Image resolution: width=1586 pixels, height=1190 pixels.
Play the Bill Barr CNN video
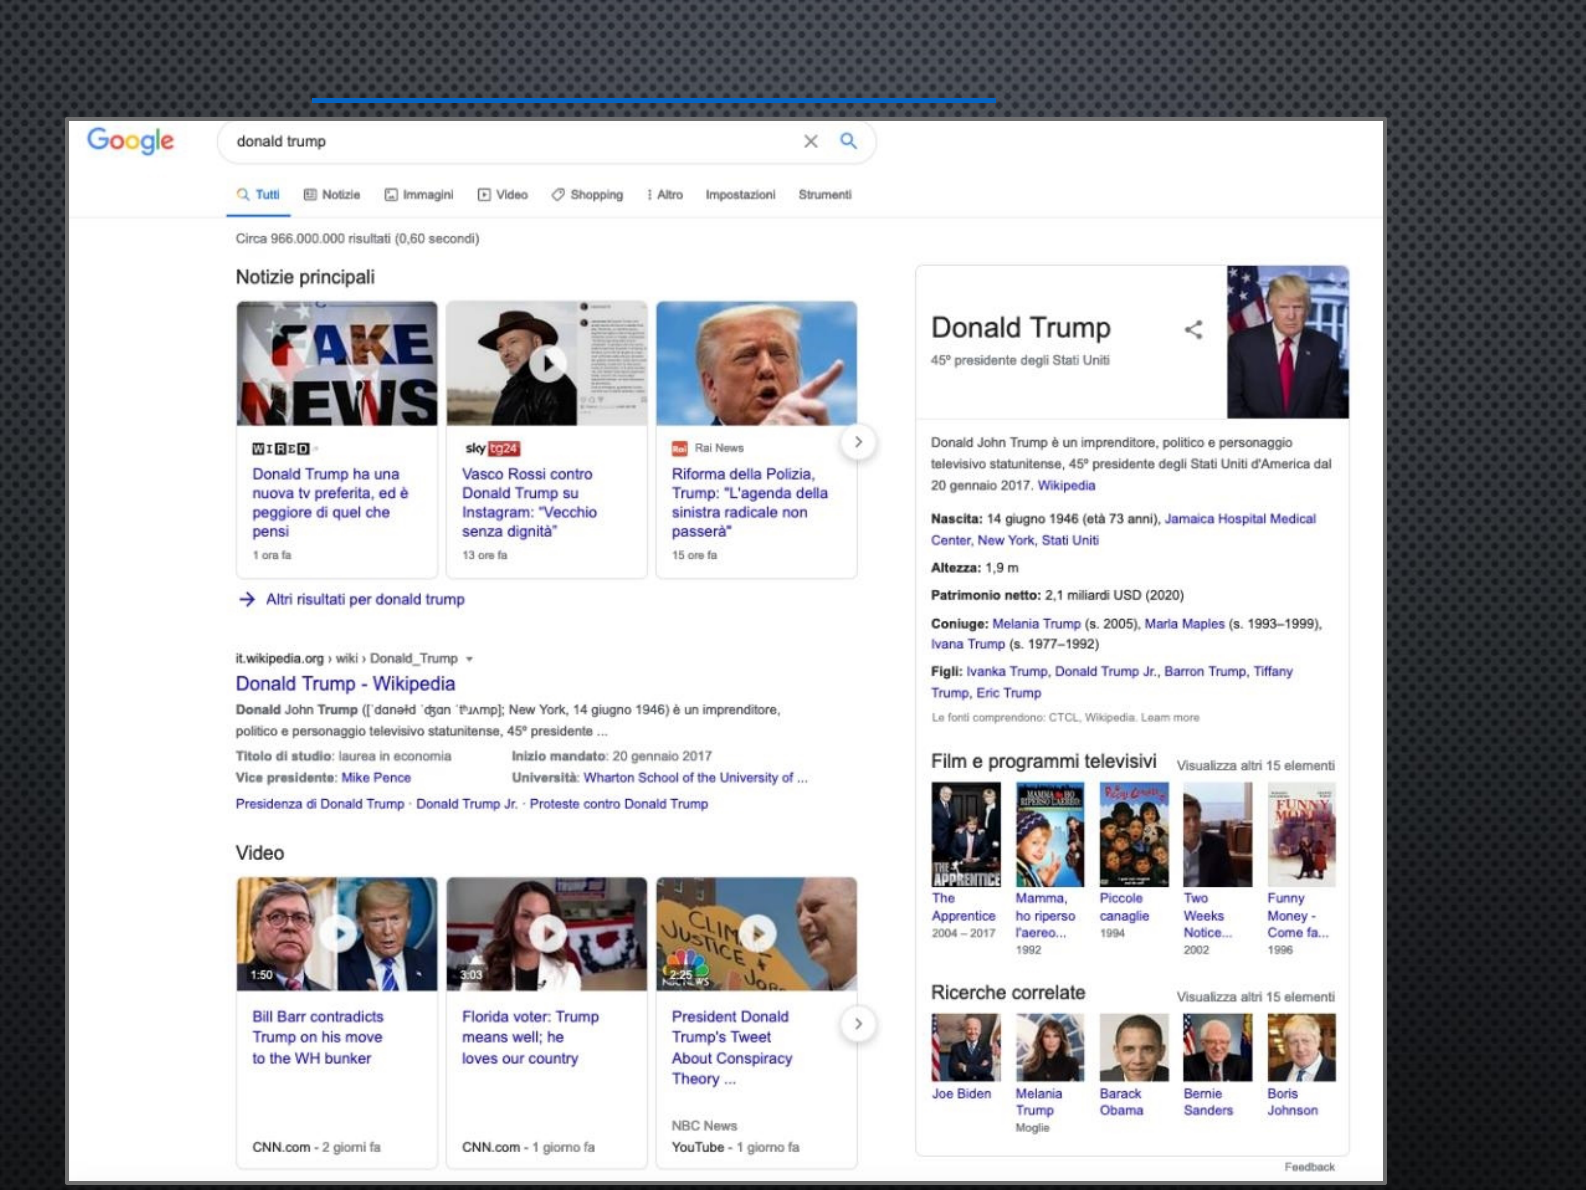point(337,934)
